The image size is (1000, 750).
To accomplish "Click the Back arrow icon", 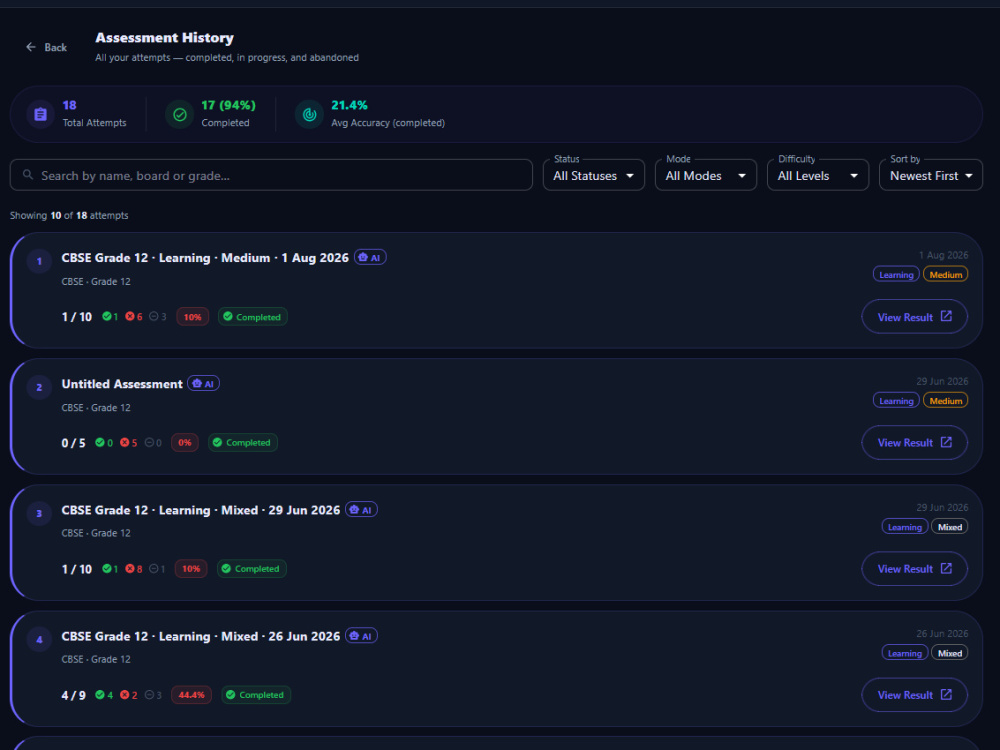I will pos(31,47).
